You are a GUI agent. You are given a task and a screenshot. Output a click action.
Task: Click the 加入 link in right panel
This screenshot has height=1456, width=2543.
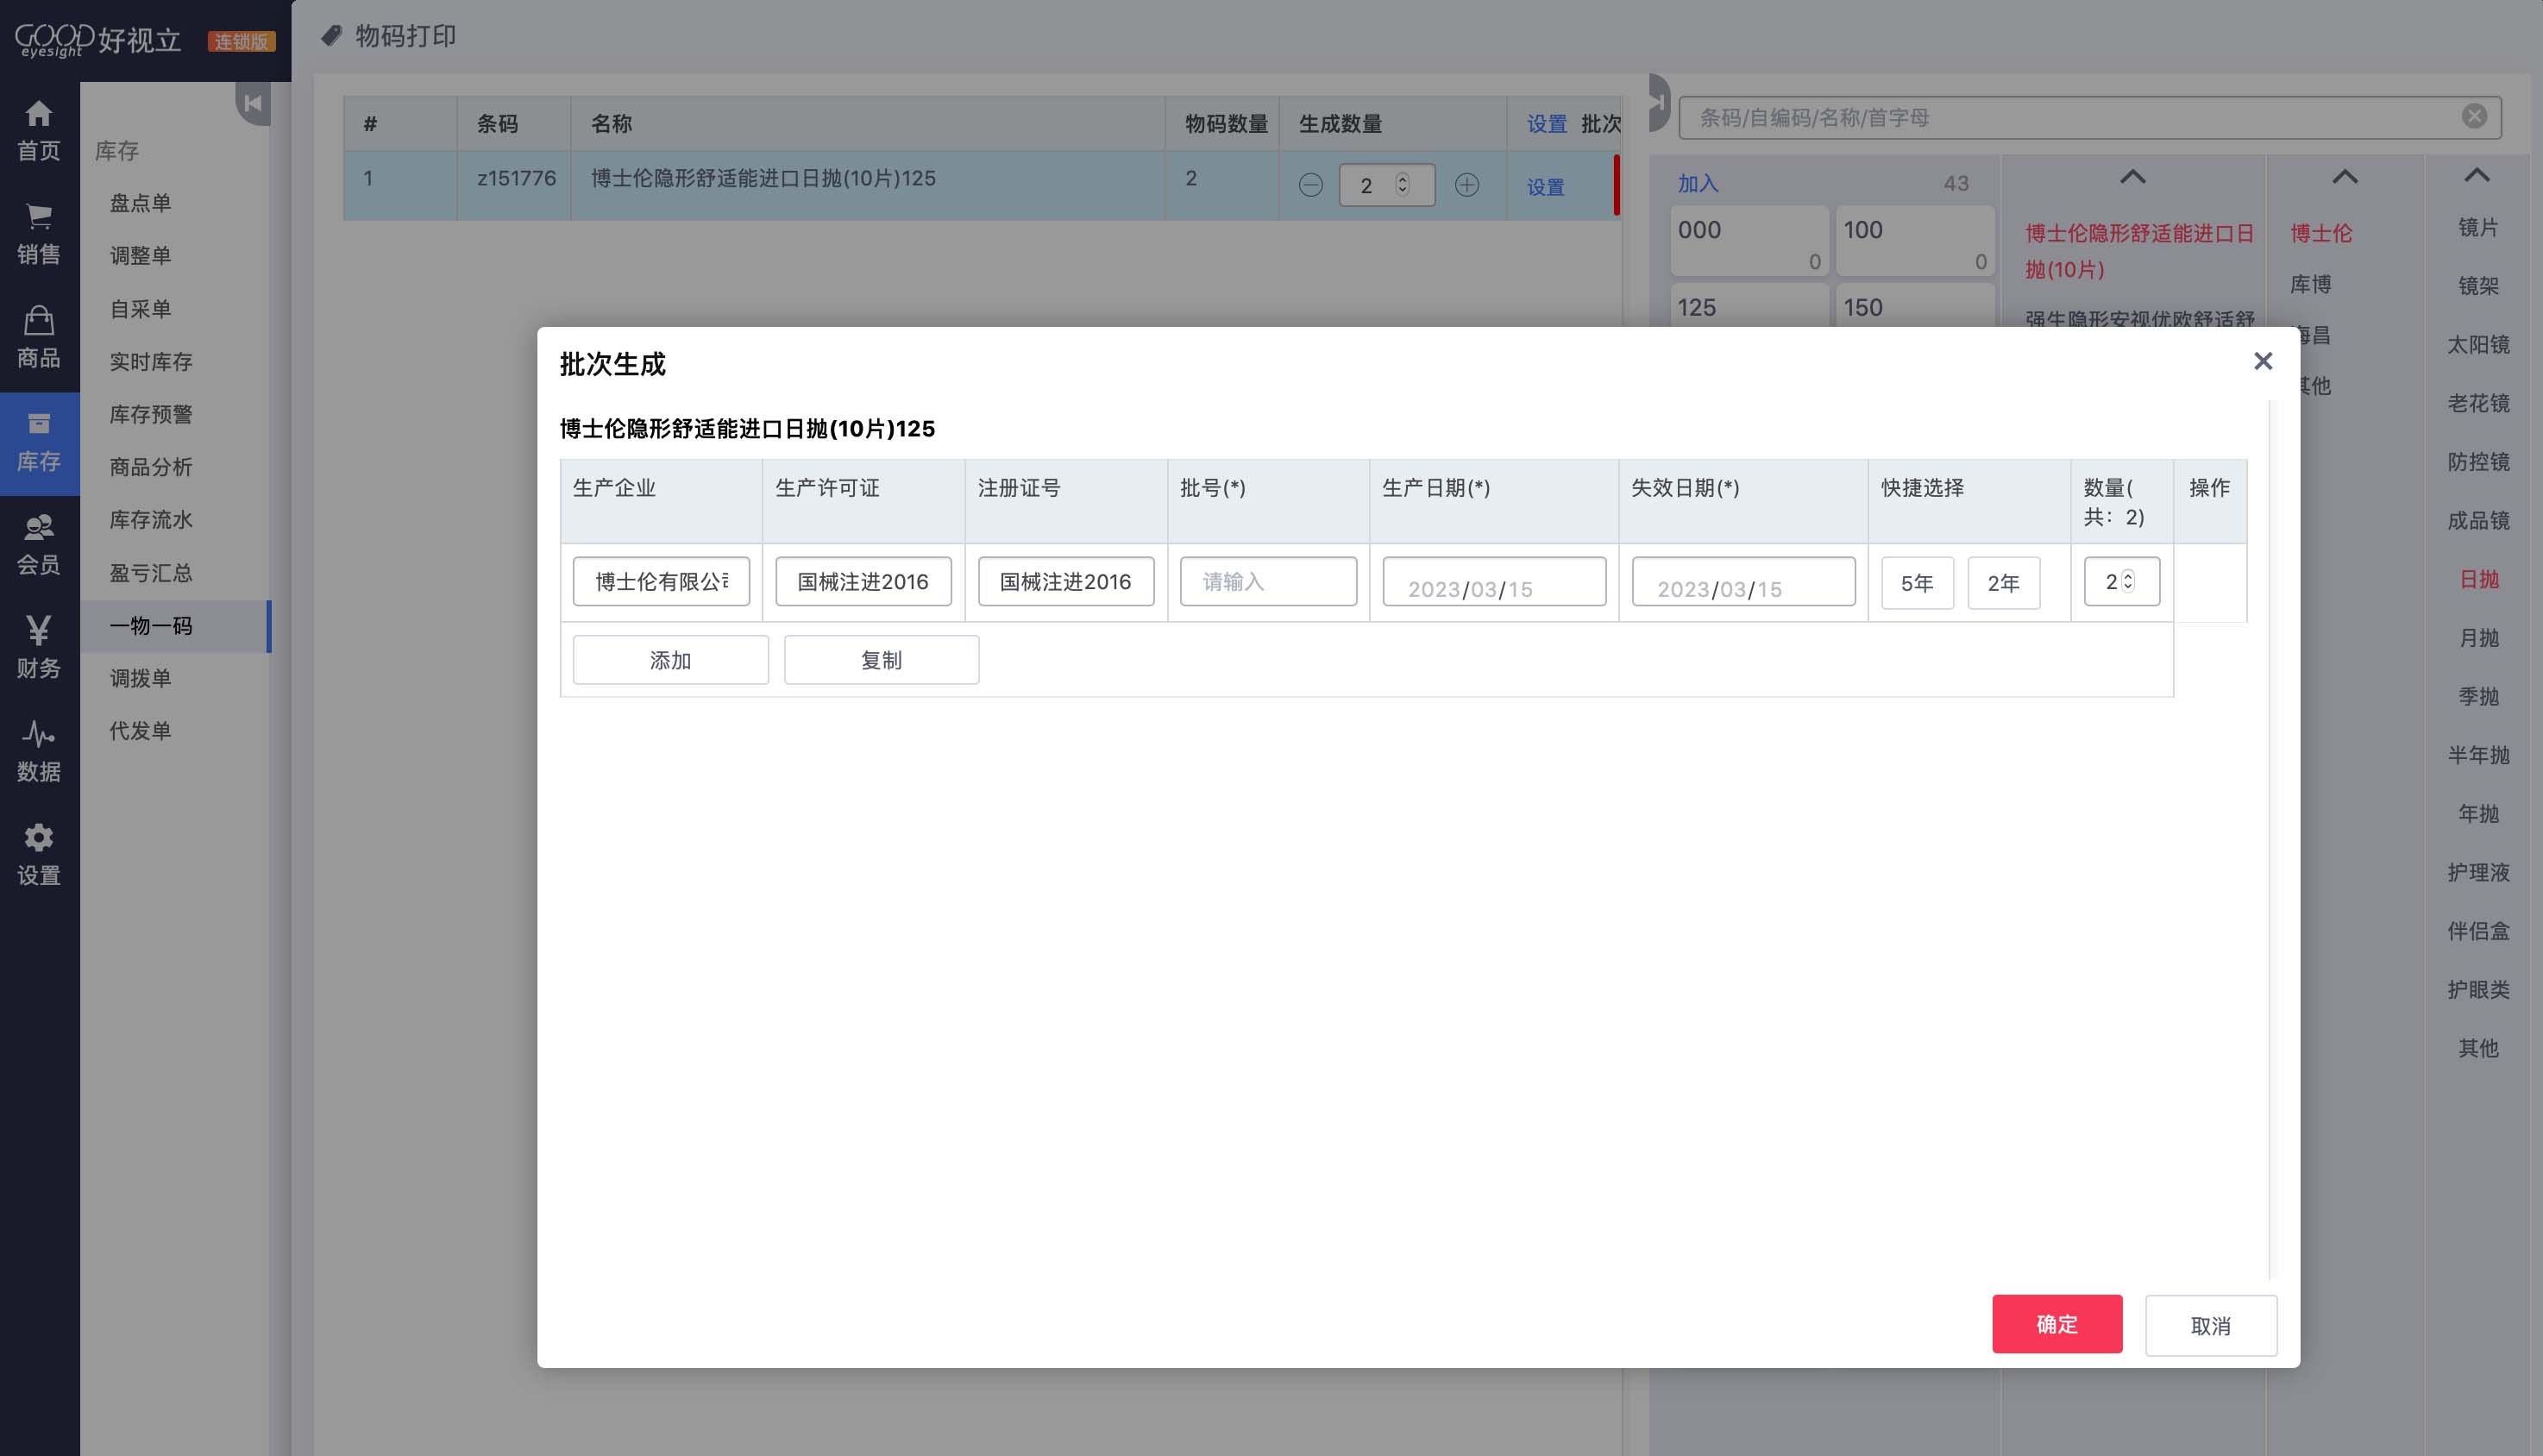(x=1697, y=184)
